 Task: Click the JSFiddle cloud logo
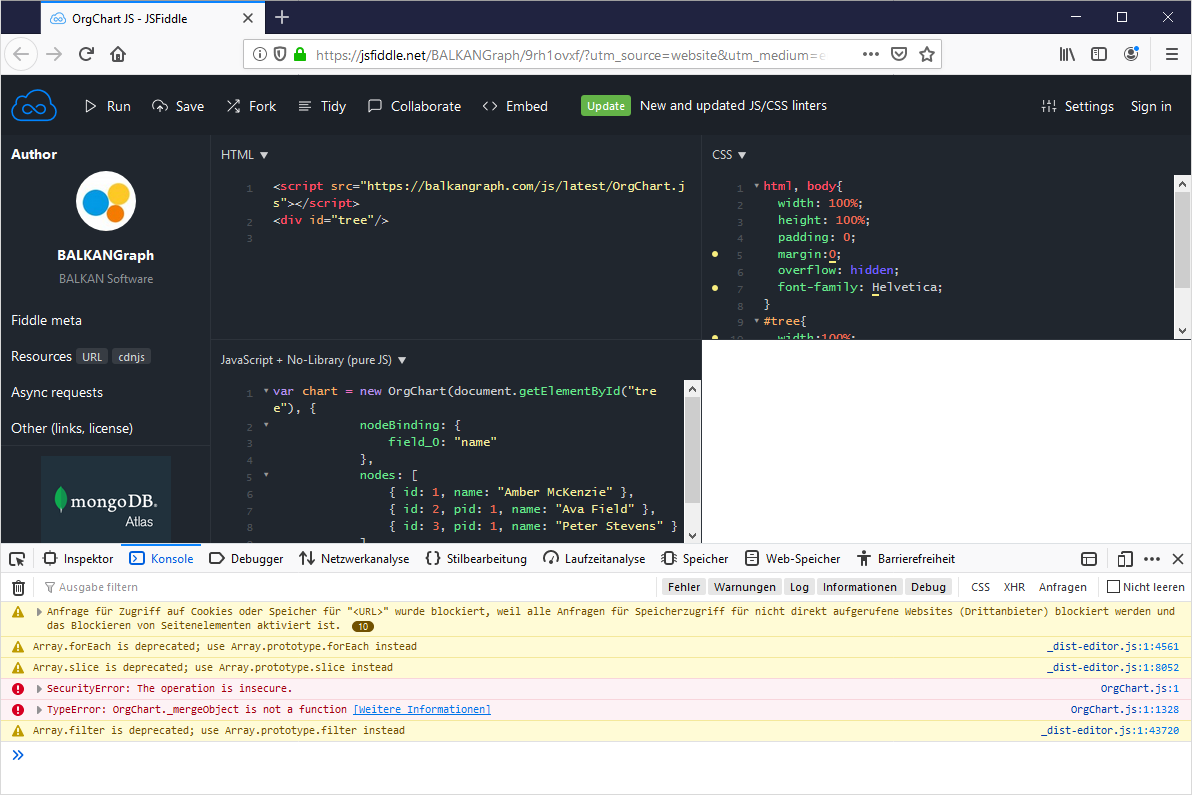pyautogui.click(x=33, y=105)
